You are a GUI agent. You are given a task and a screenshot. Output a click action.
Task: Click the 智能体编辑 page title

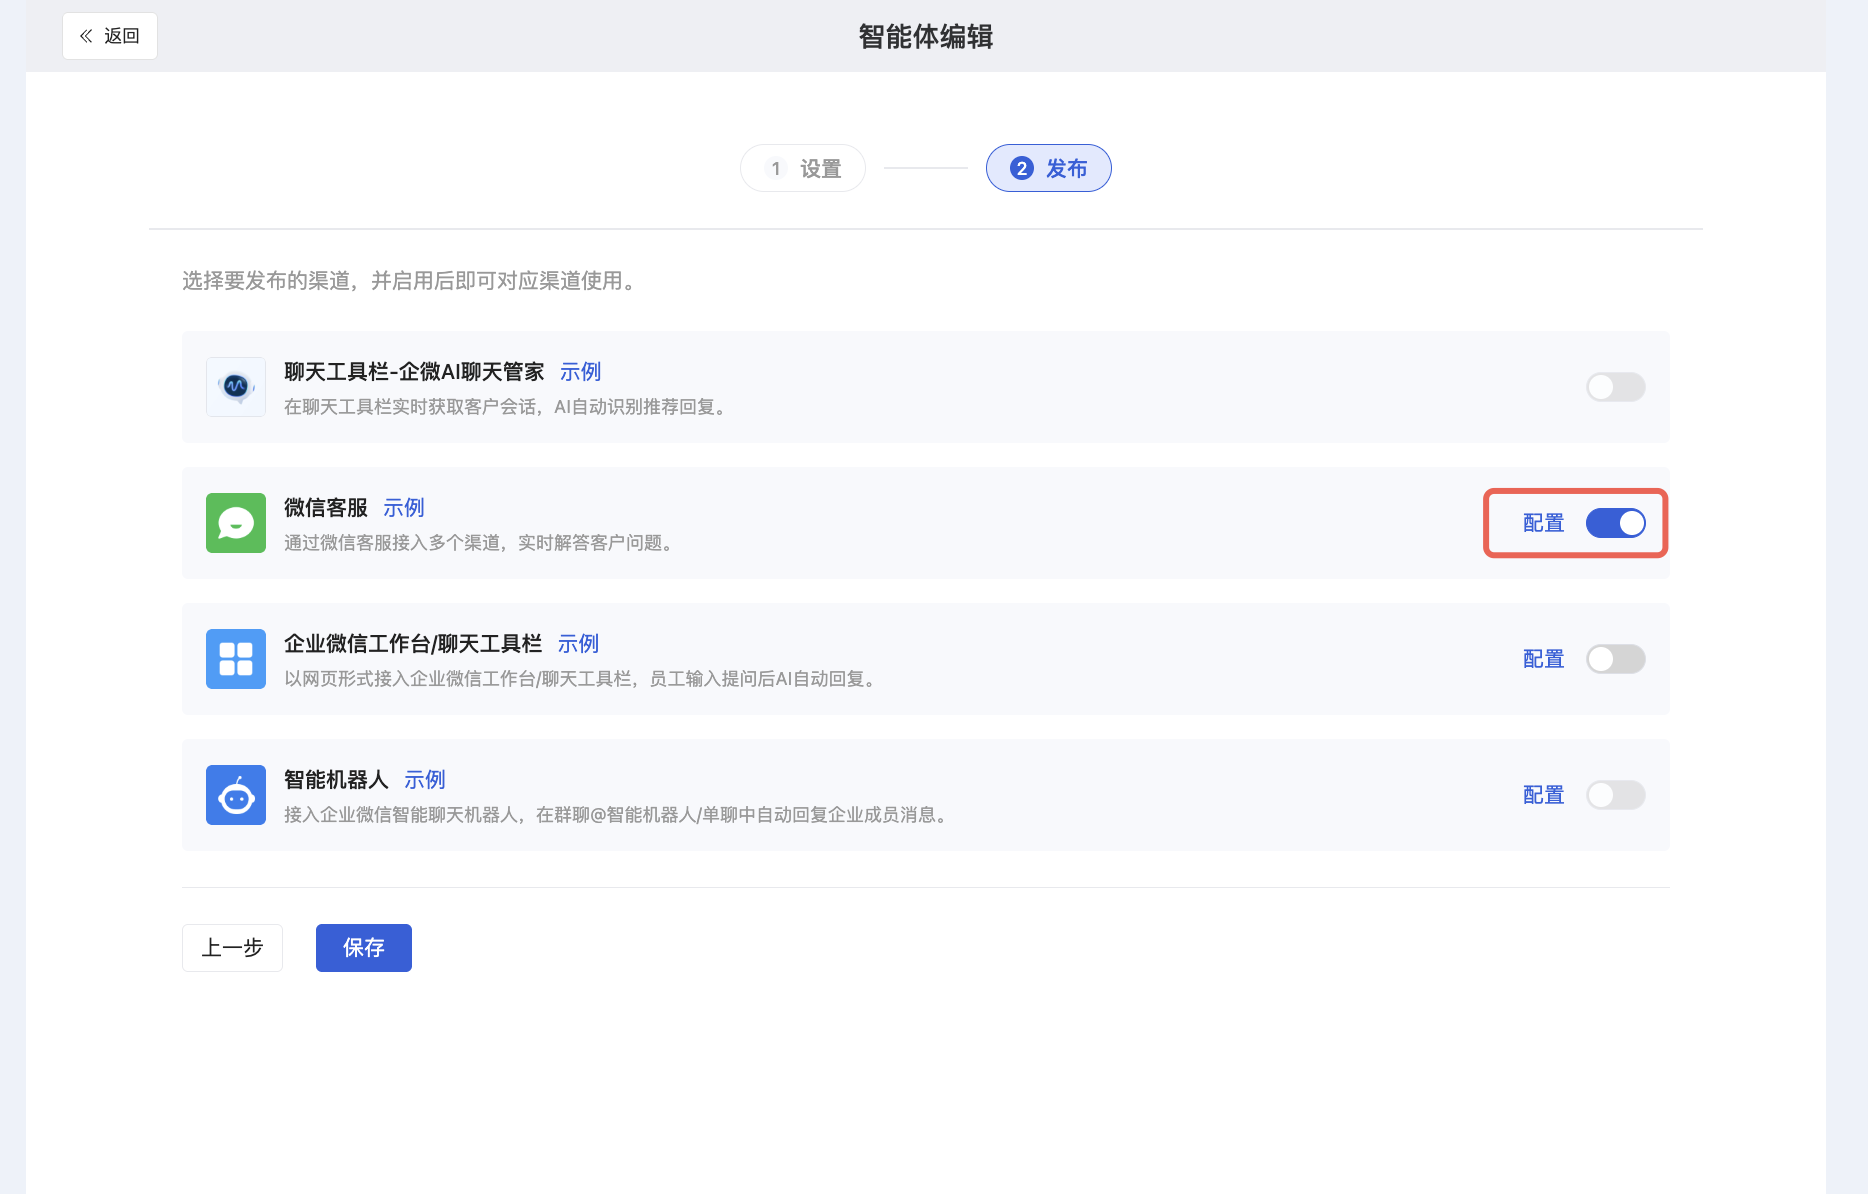(926, 37)
